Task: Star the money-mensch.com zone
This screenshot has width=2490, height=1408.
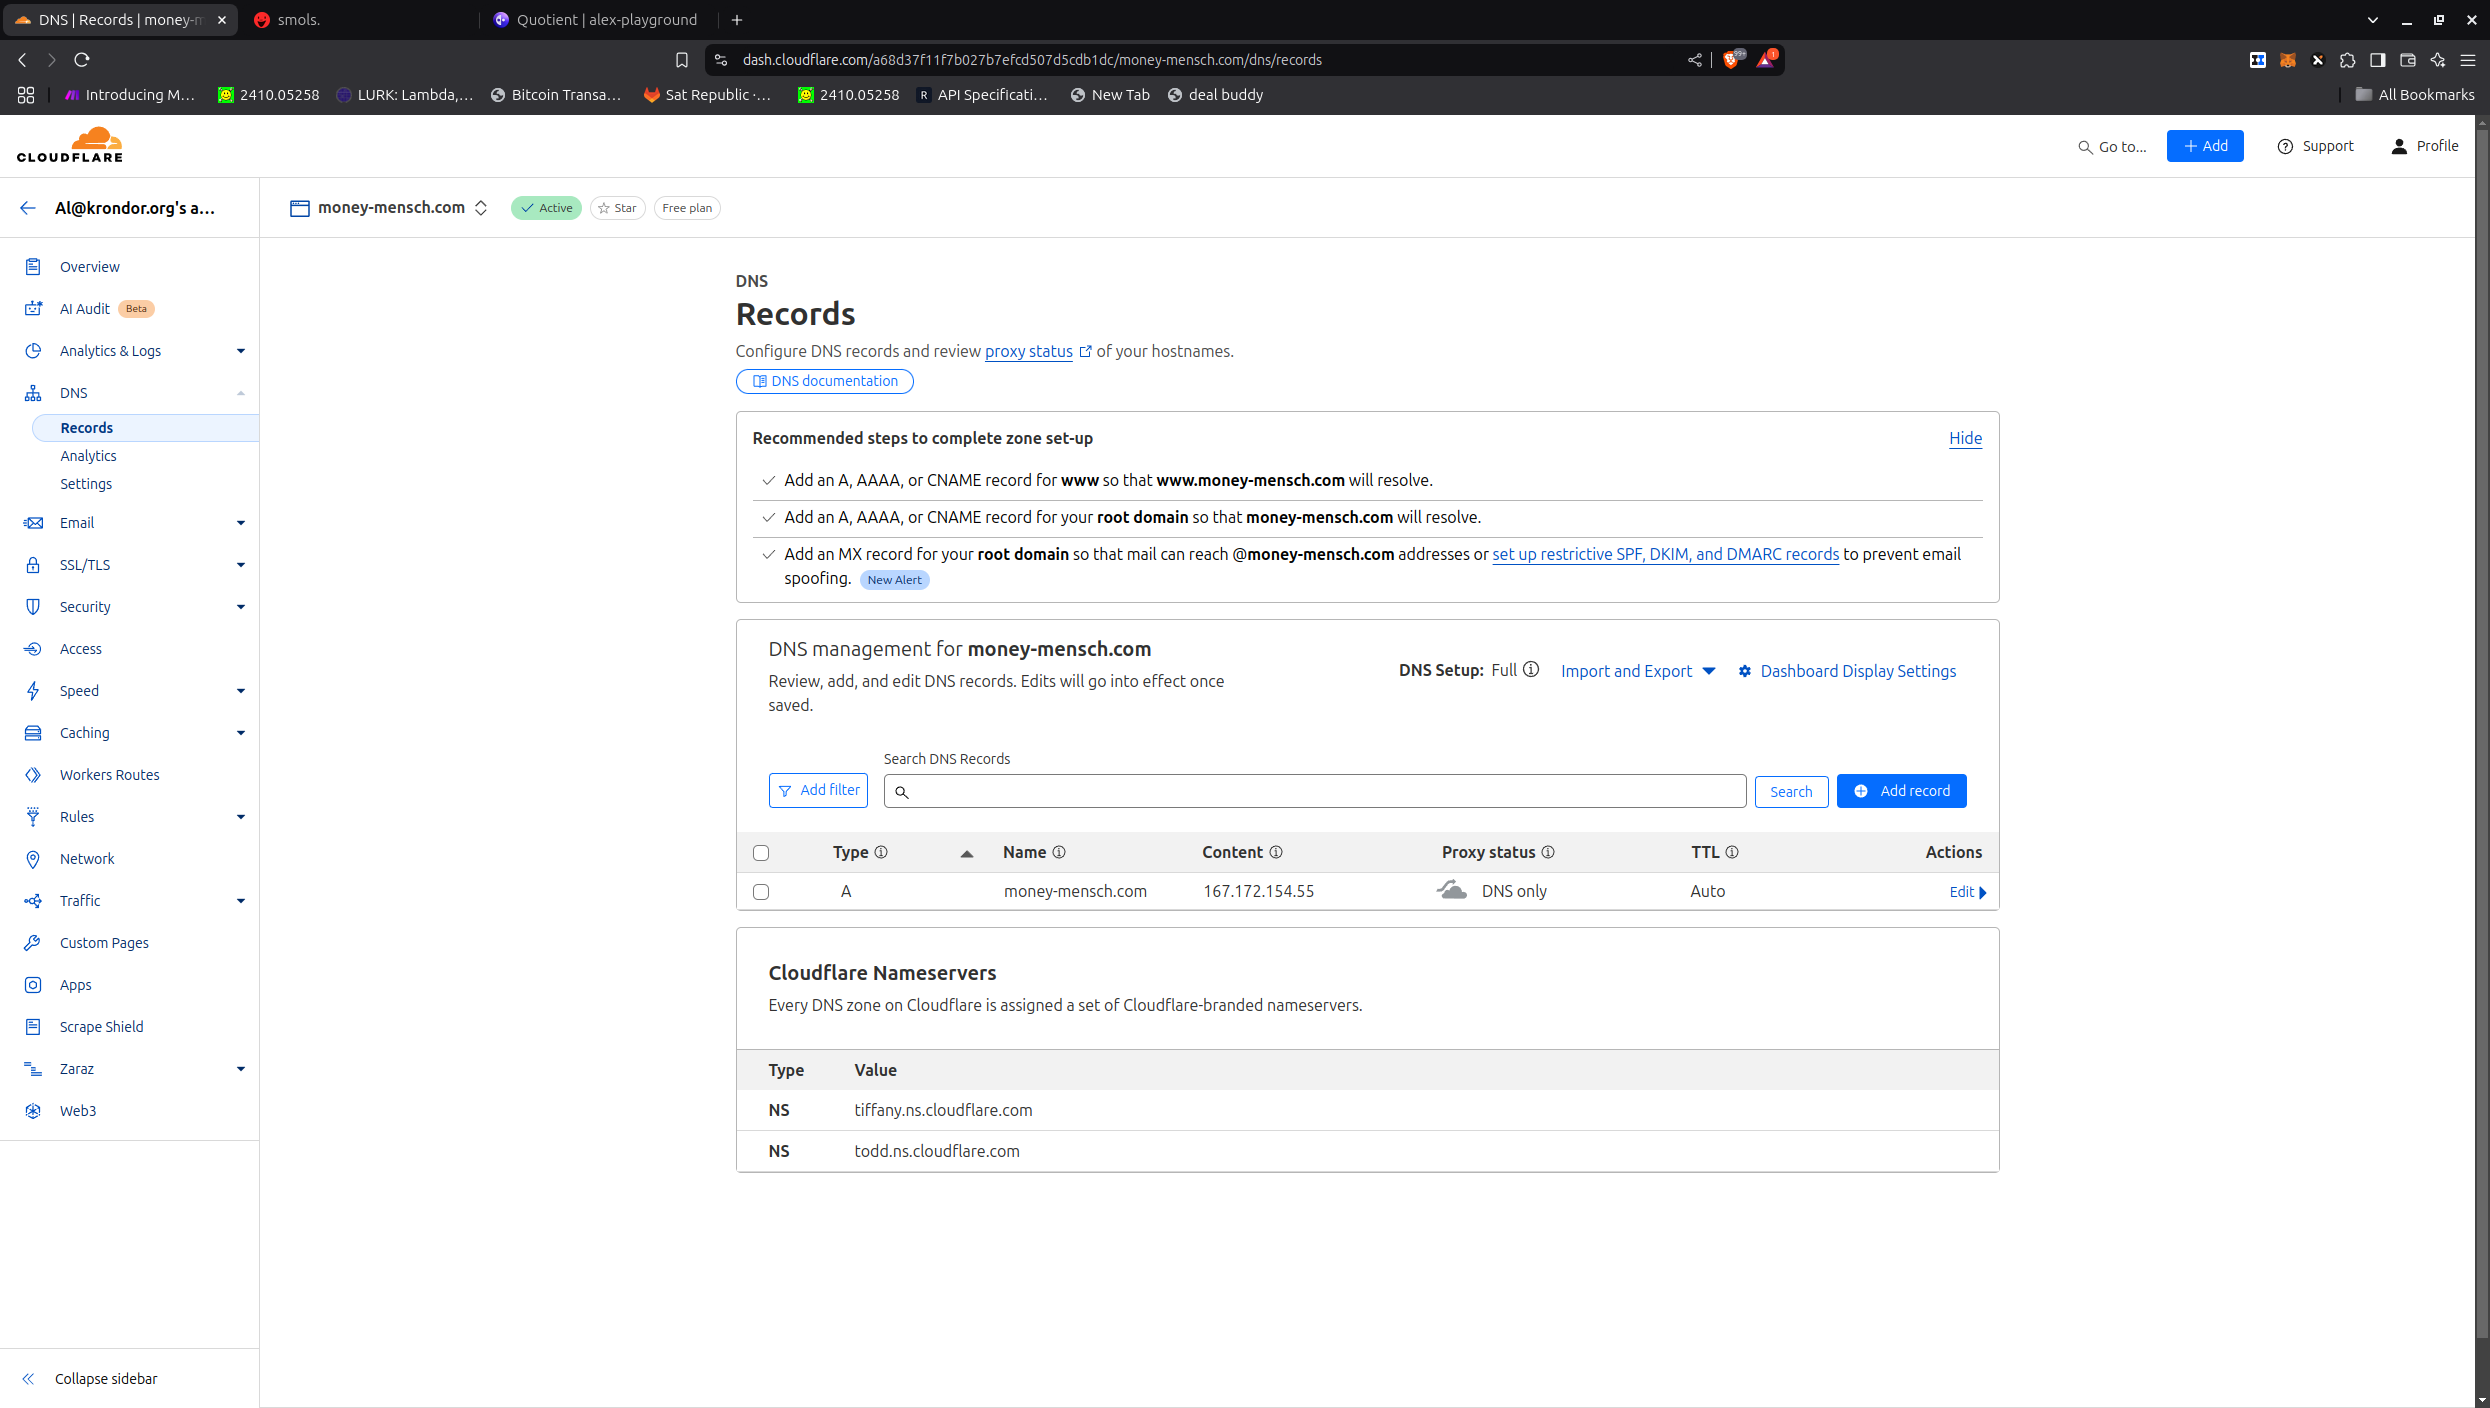Action: point(617,208)
